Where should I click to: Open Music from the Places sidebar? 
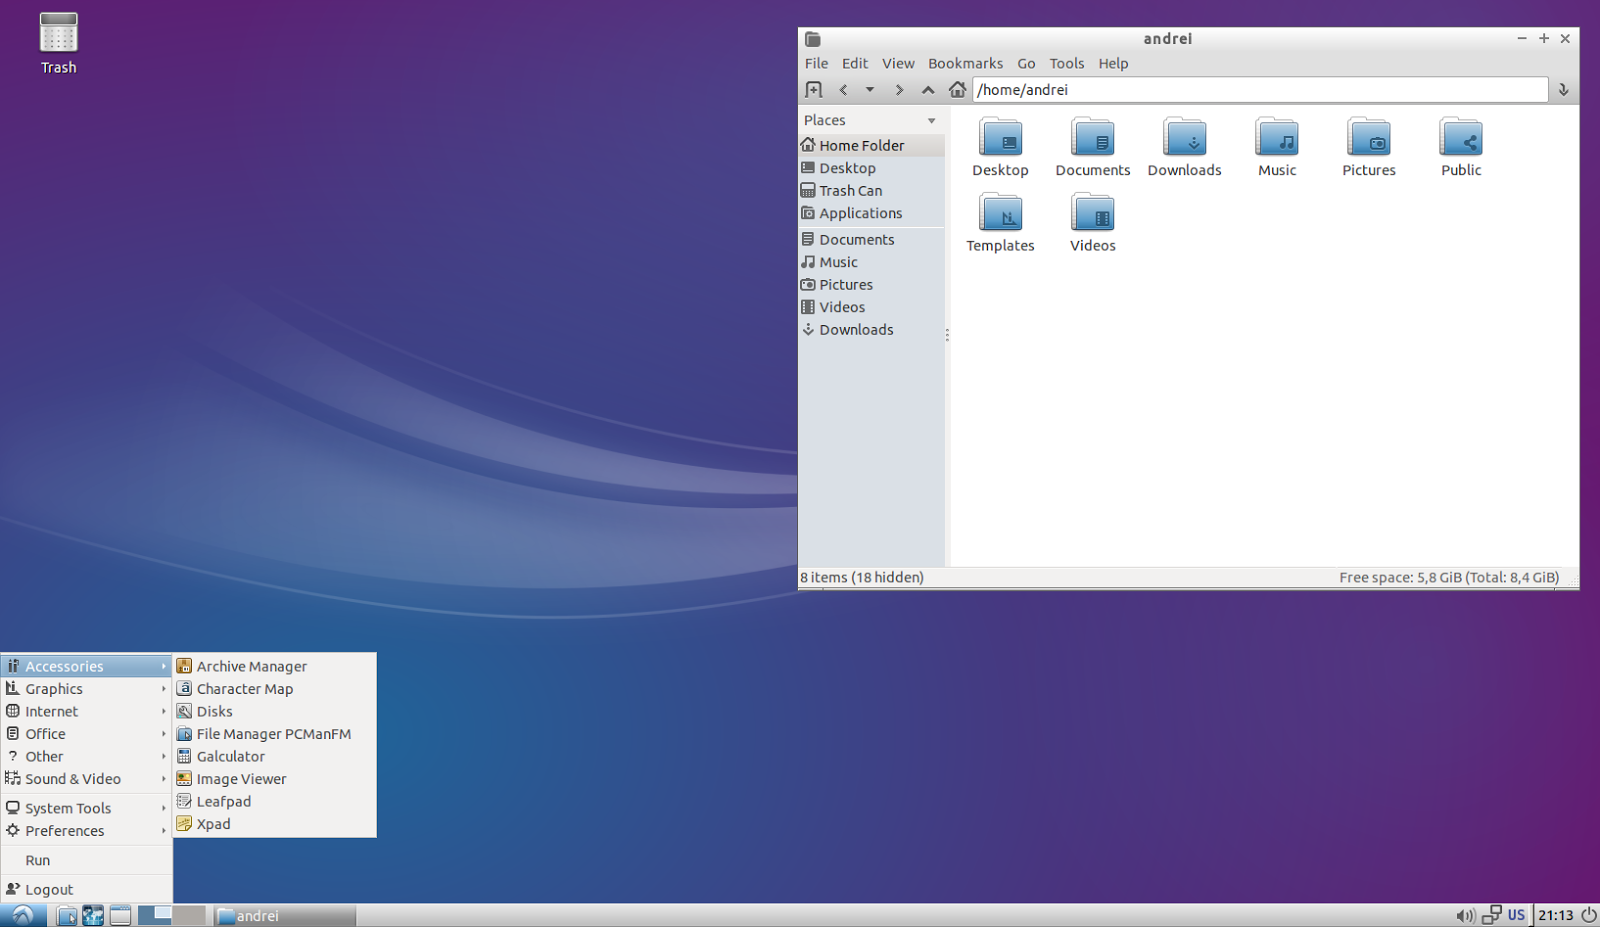[x=838, y=261]
